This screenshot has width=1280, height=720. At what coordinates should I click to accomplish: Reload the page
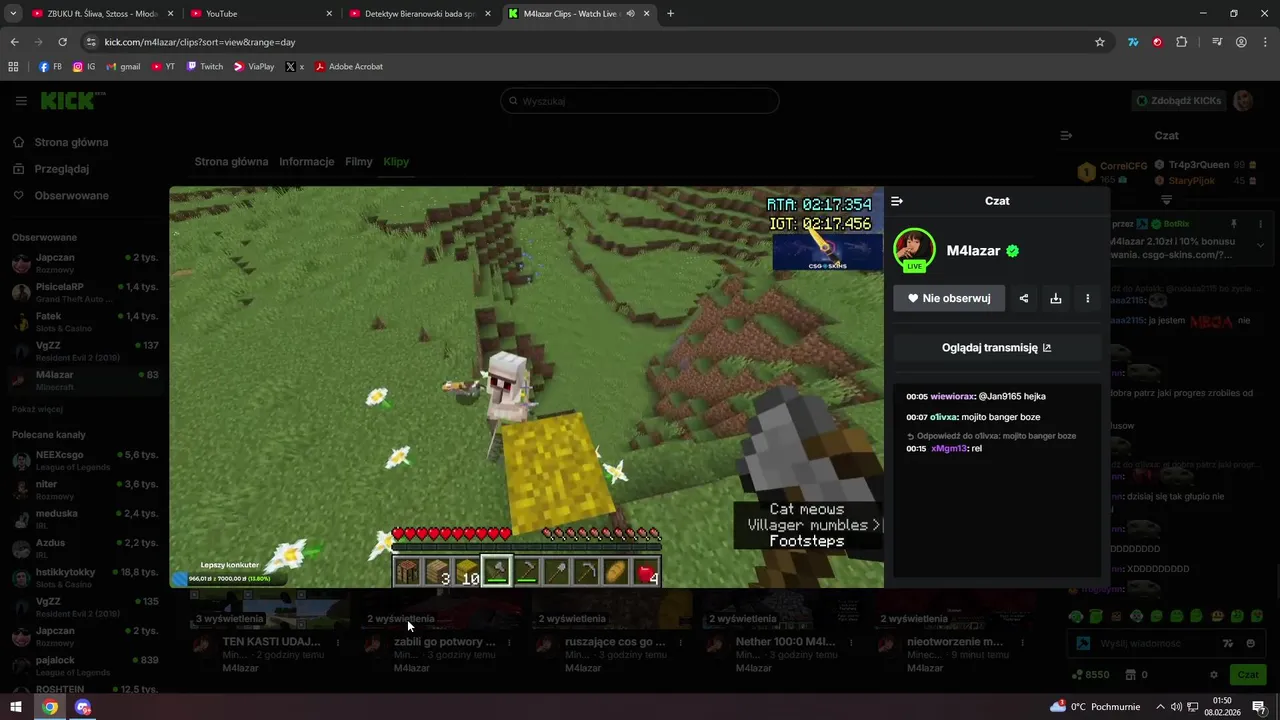tap(62, 42)
